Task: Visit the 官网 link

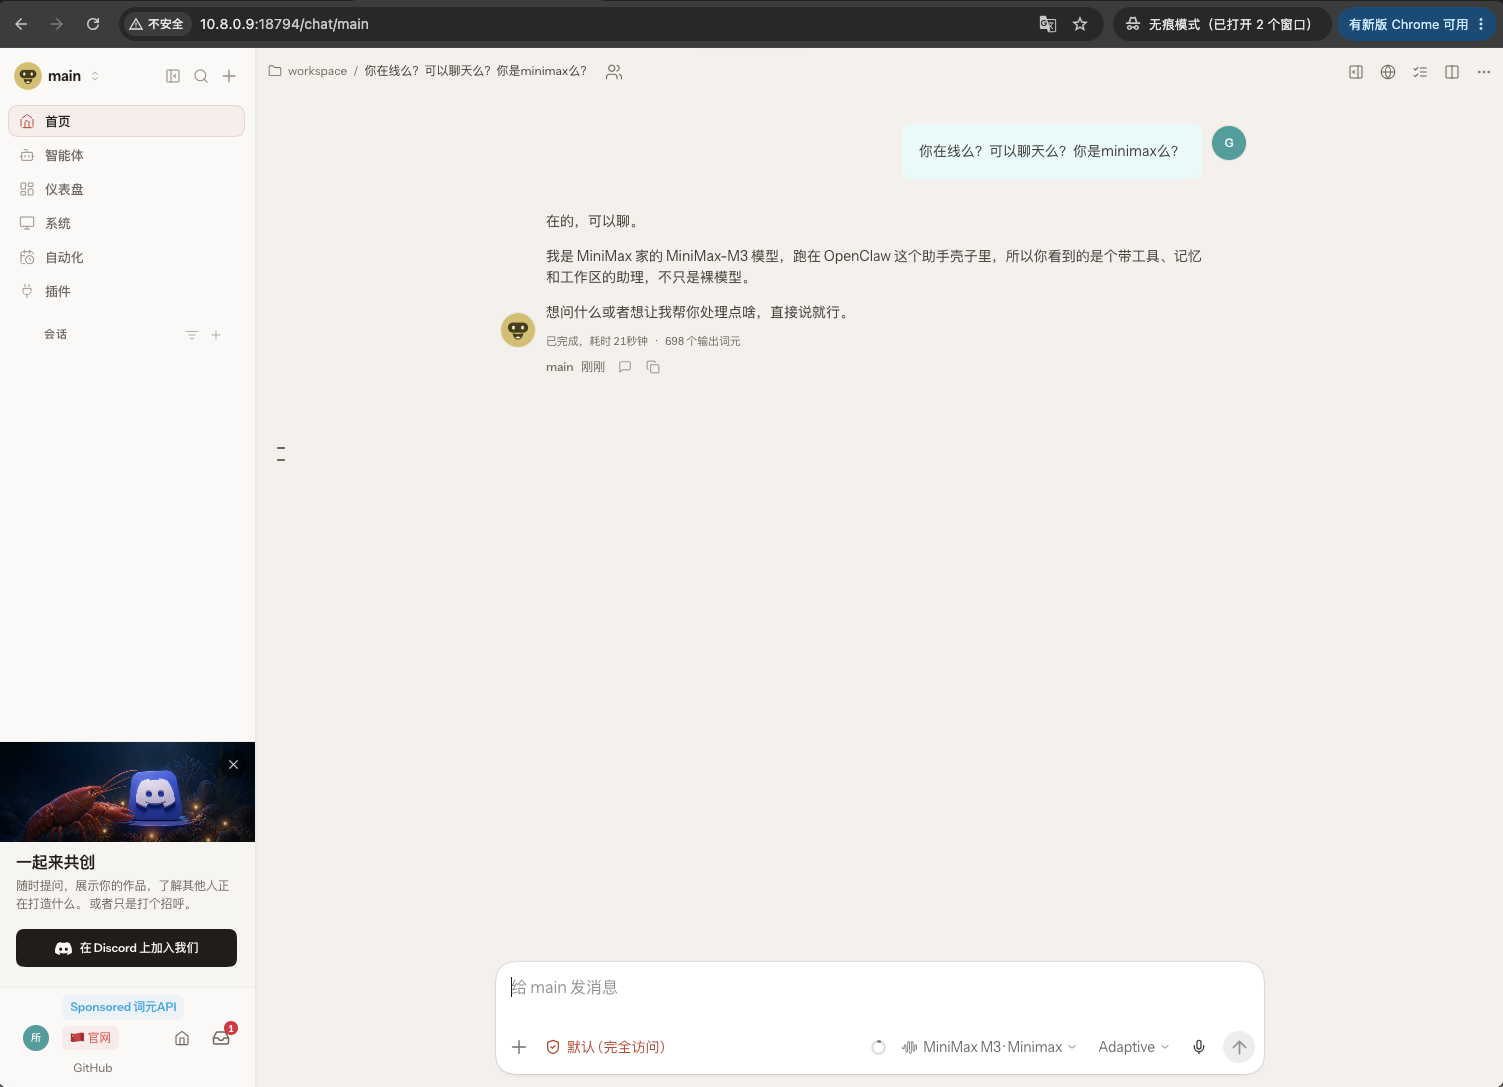Action: [x=91, y=1038]
